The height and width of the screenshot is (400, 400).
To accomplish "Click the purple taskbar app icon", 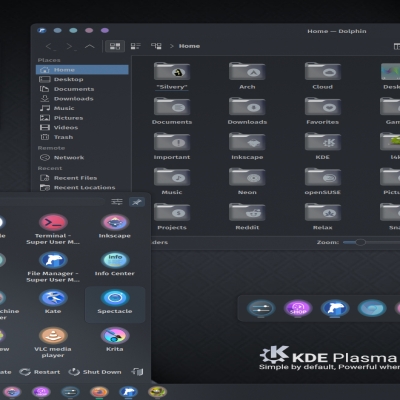I will 41,392.
